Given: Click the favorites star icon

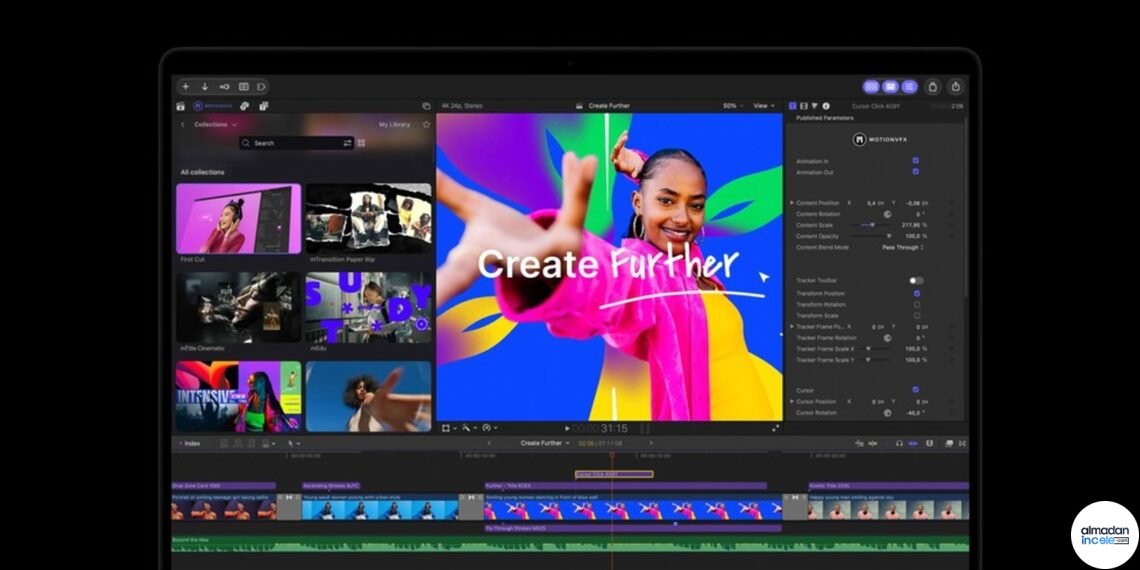Looking at the screenshot, I should click(x=426, y=124).
